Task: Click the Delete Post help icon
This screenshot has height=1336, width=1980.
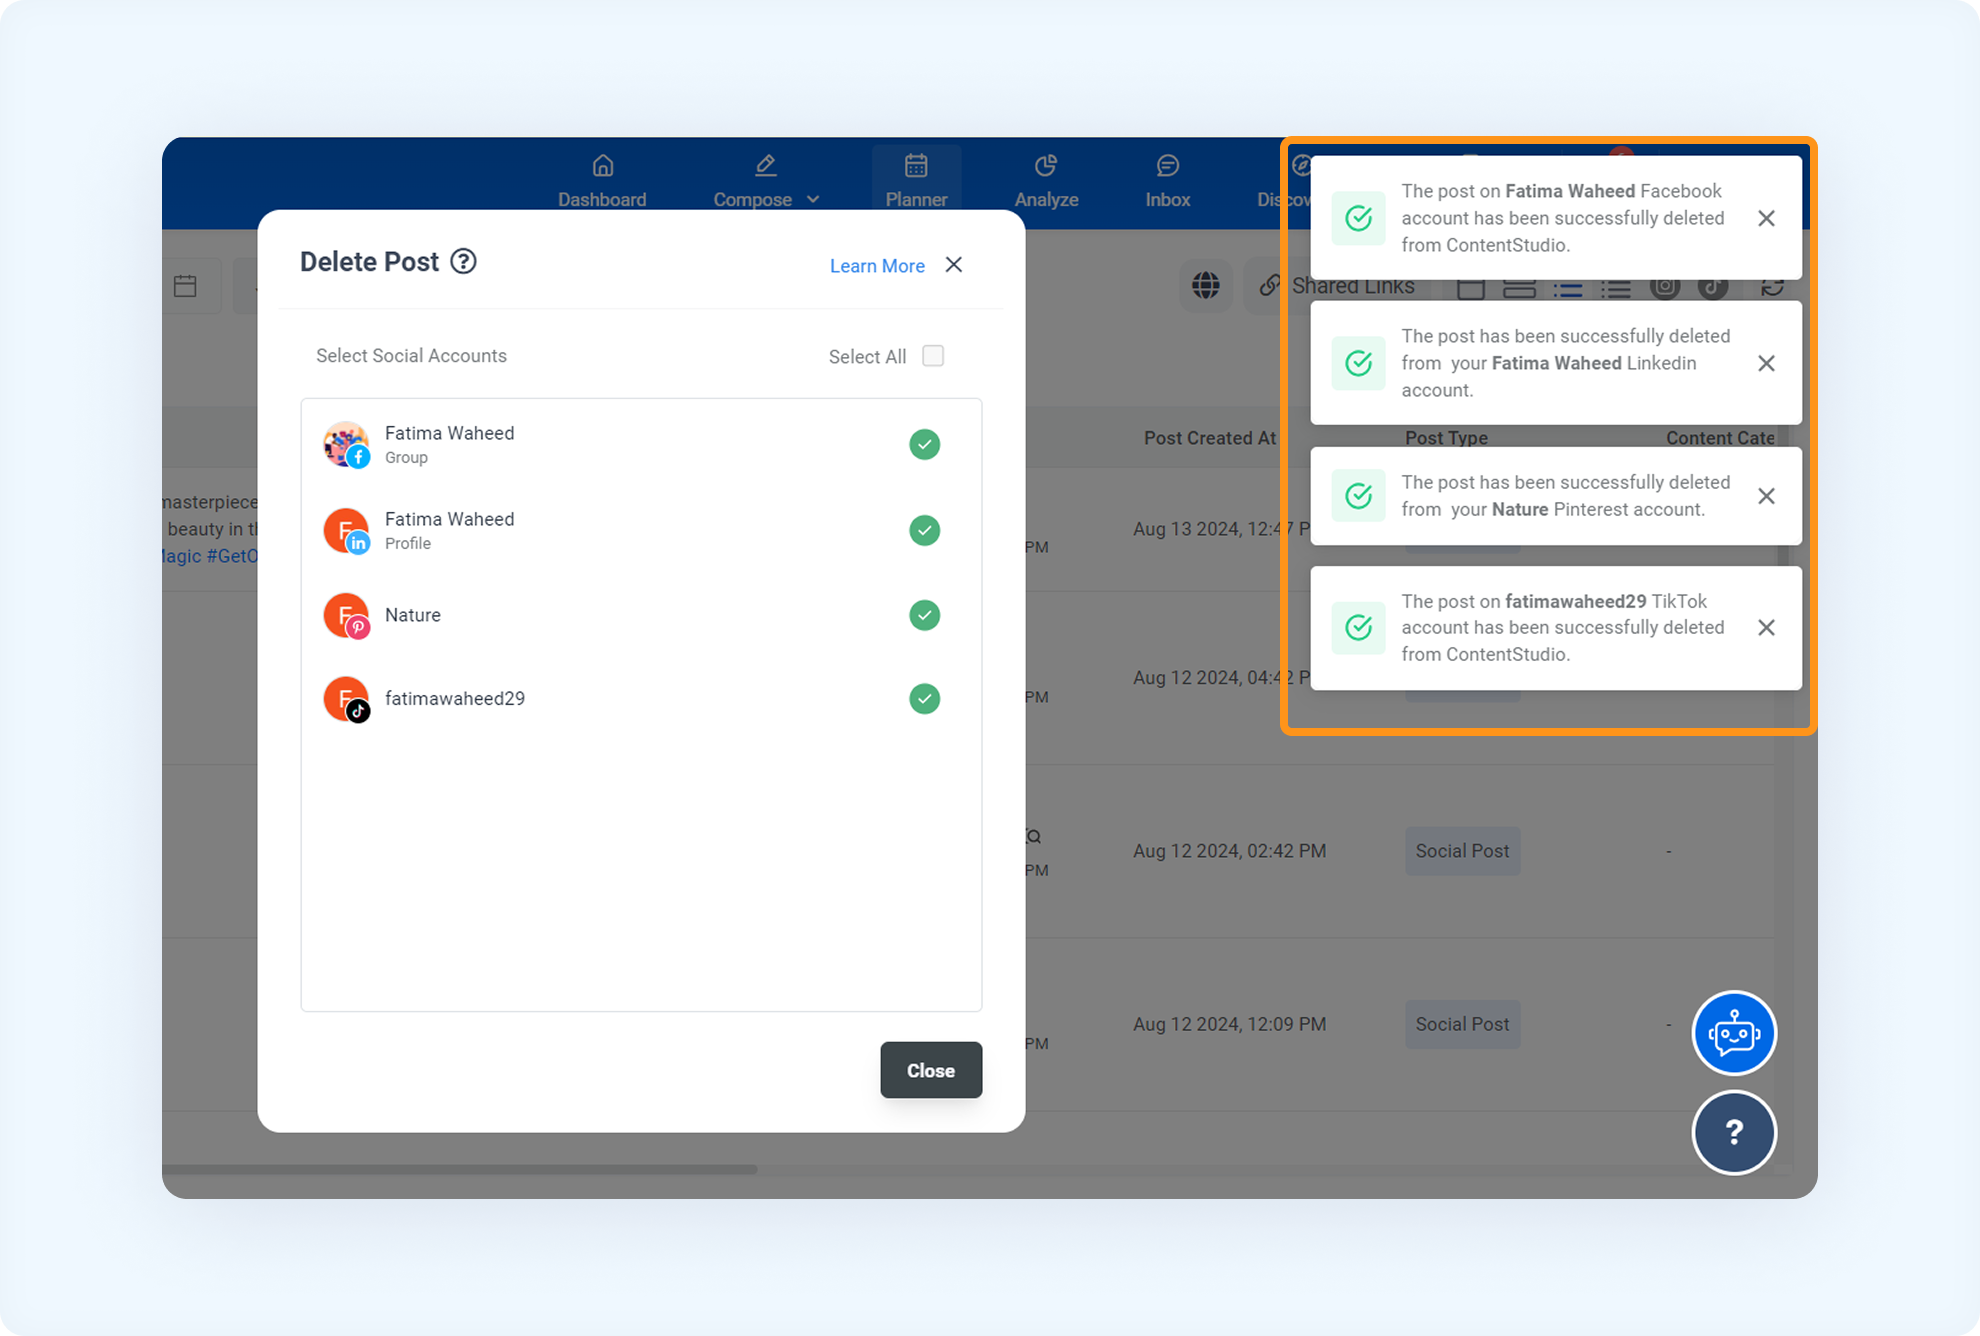Action: click(x=463, y=262)
